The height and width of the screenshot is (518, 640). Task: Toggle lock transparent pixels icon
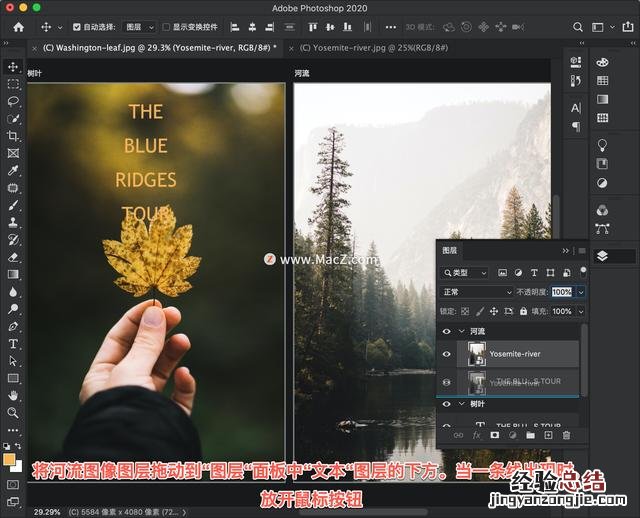465,311
